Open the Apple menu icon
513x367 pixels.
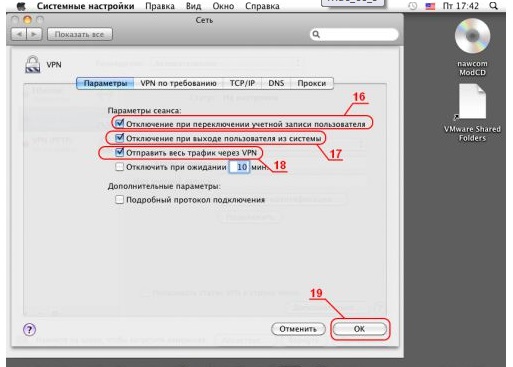[21, 6]
